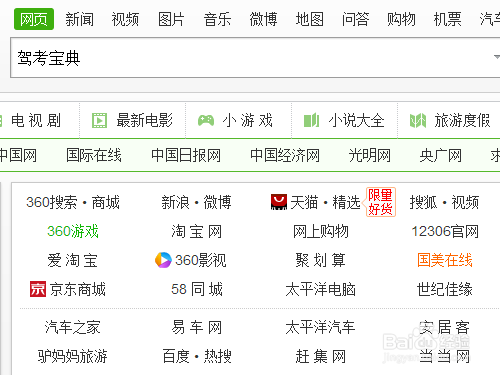The width and height of the screenshot is (500, 375).
Task: Open the orange 国美在线 link
Action: coord(445,260)
